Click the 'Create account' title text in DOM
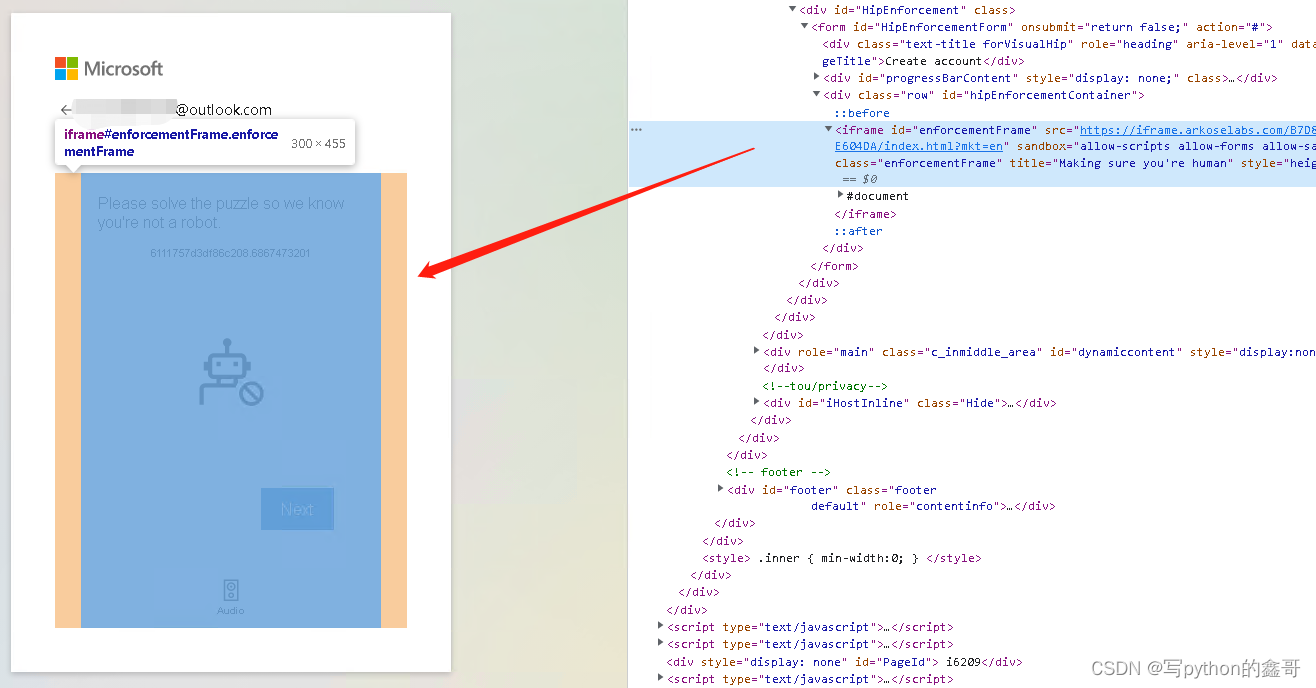This screenshot has height=688, width=1316. click(934, 61)
